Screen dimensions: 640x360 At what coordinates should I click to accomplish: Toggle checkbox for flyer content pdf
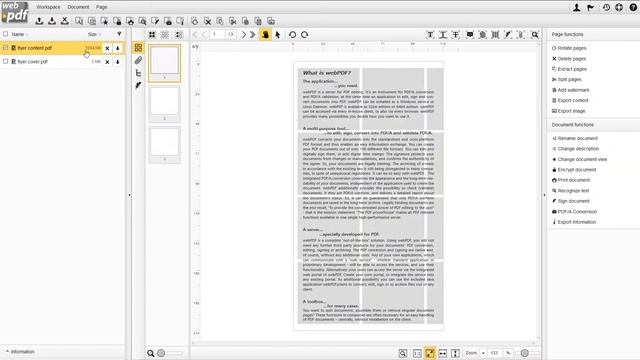[6, 48]
